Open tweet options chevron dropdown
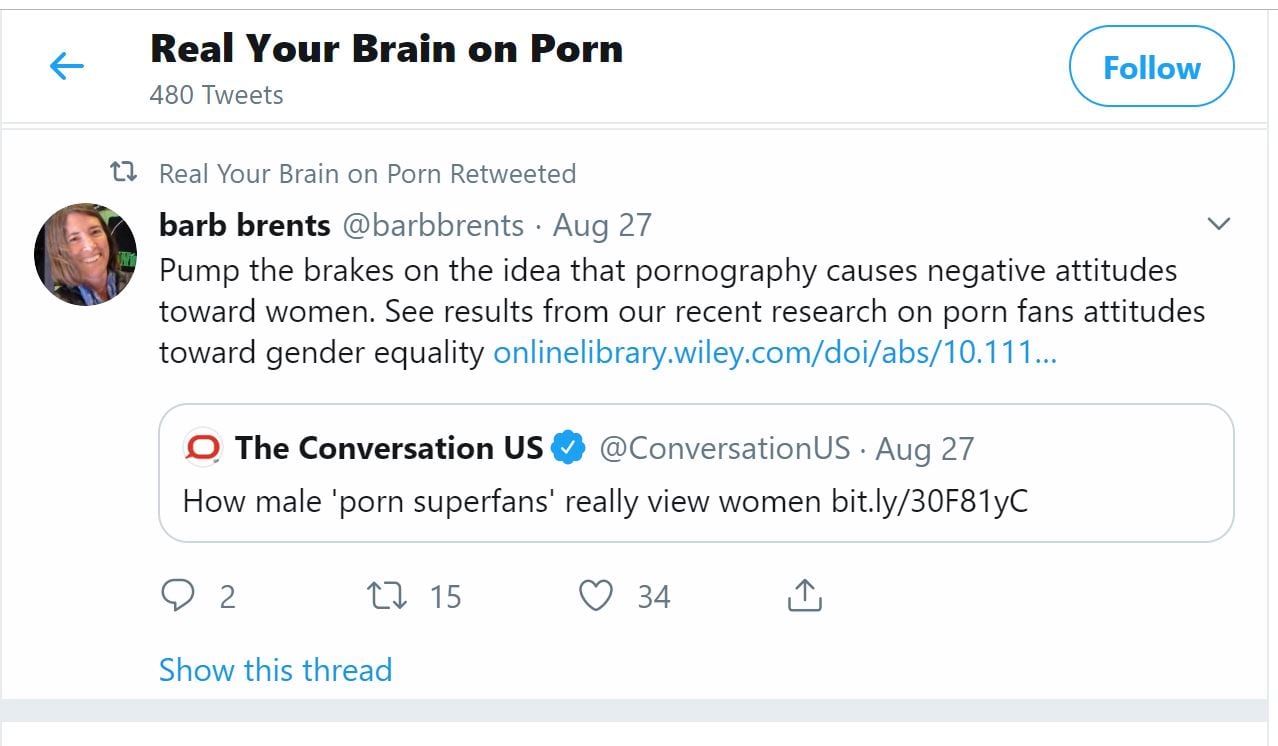1278x746 pixels. point(1218,224)
